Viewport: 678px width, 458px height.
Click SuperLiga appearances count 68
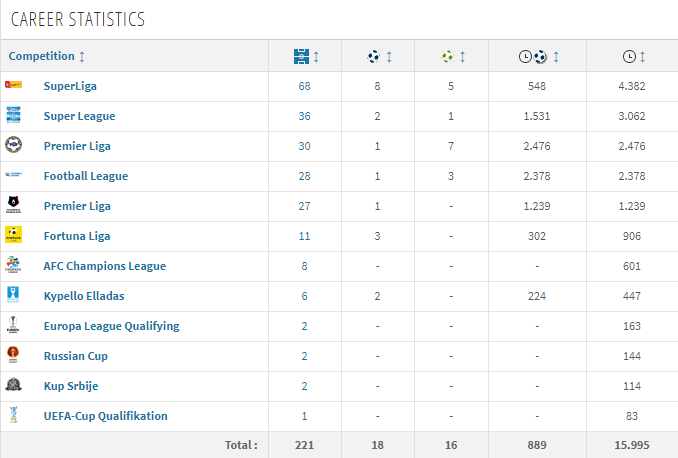(304, 86)
